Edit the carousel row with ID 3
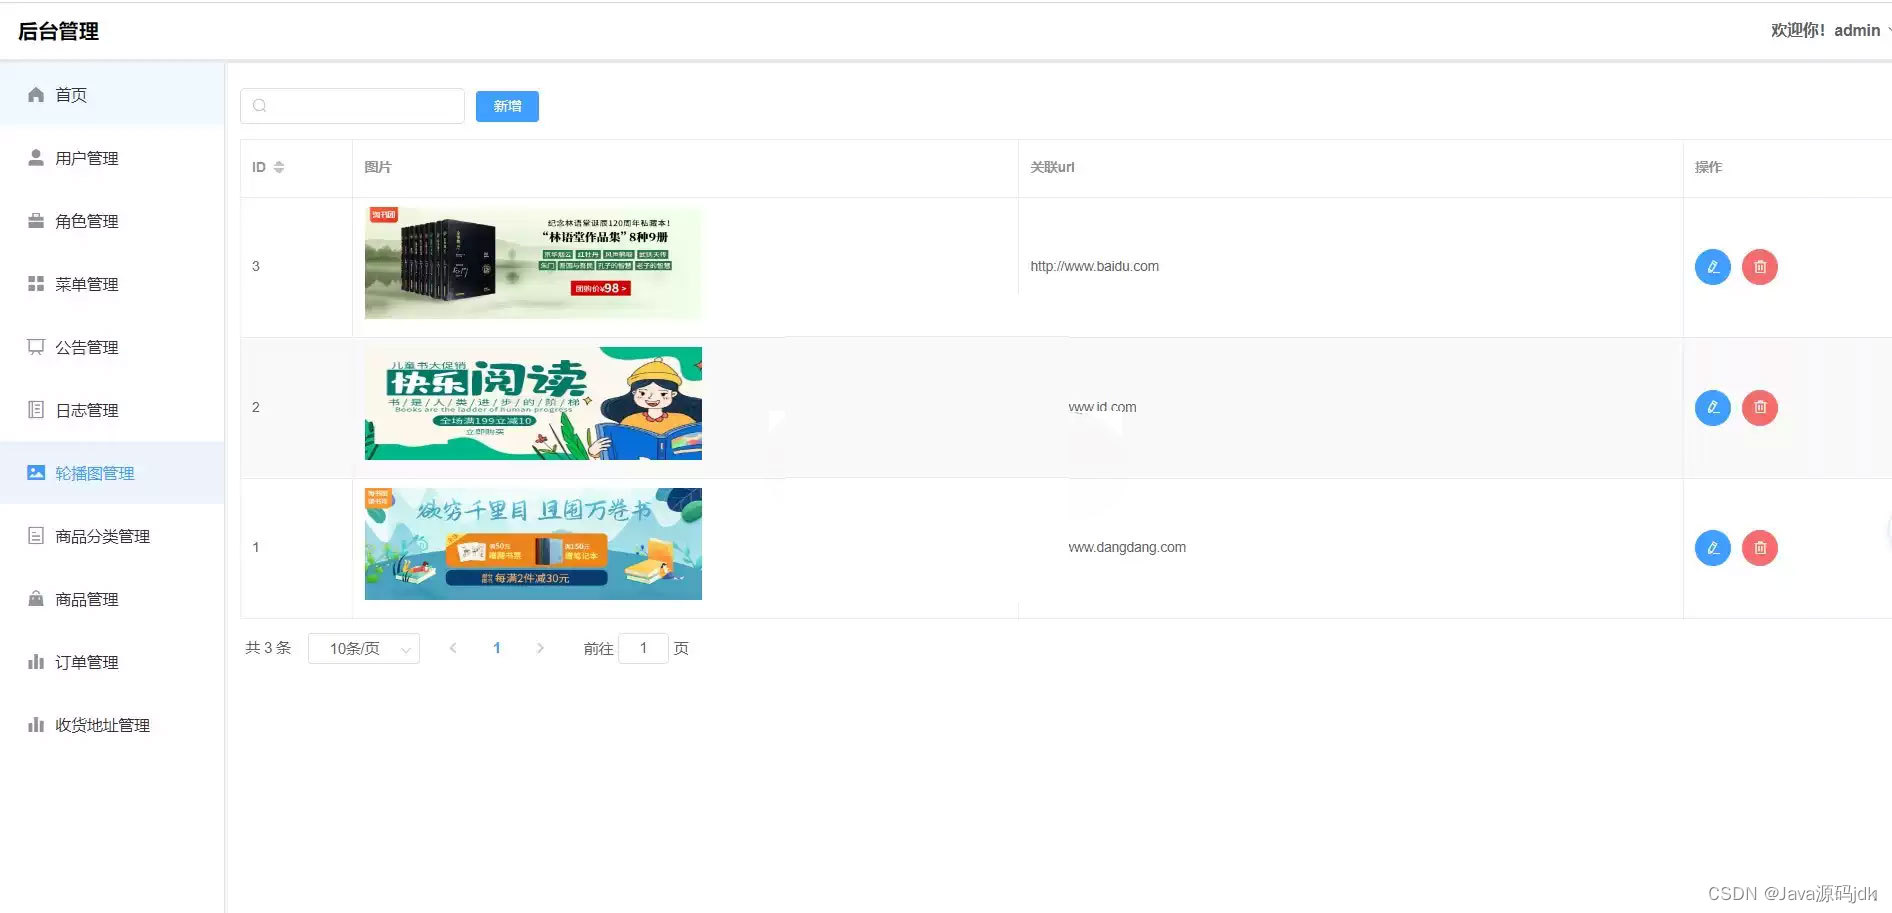The image size is (1892, 913). pyautogui.click(x=1713, y=267)
